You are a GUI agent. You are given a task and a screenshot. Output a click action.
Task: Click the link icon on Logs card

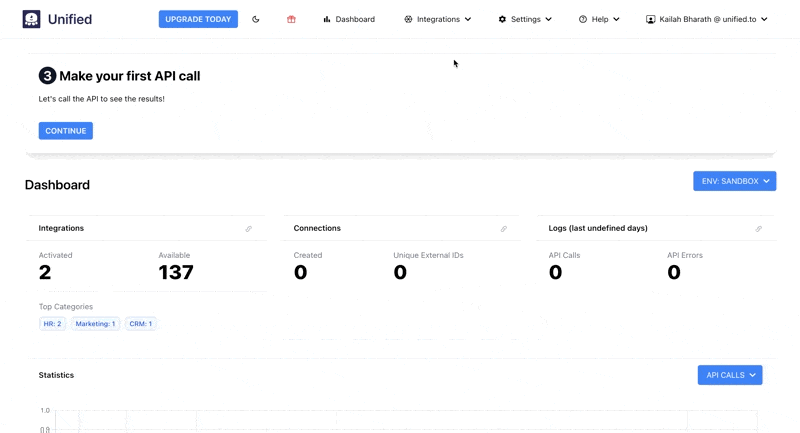(759, 229)
